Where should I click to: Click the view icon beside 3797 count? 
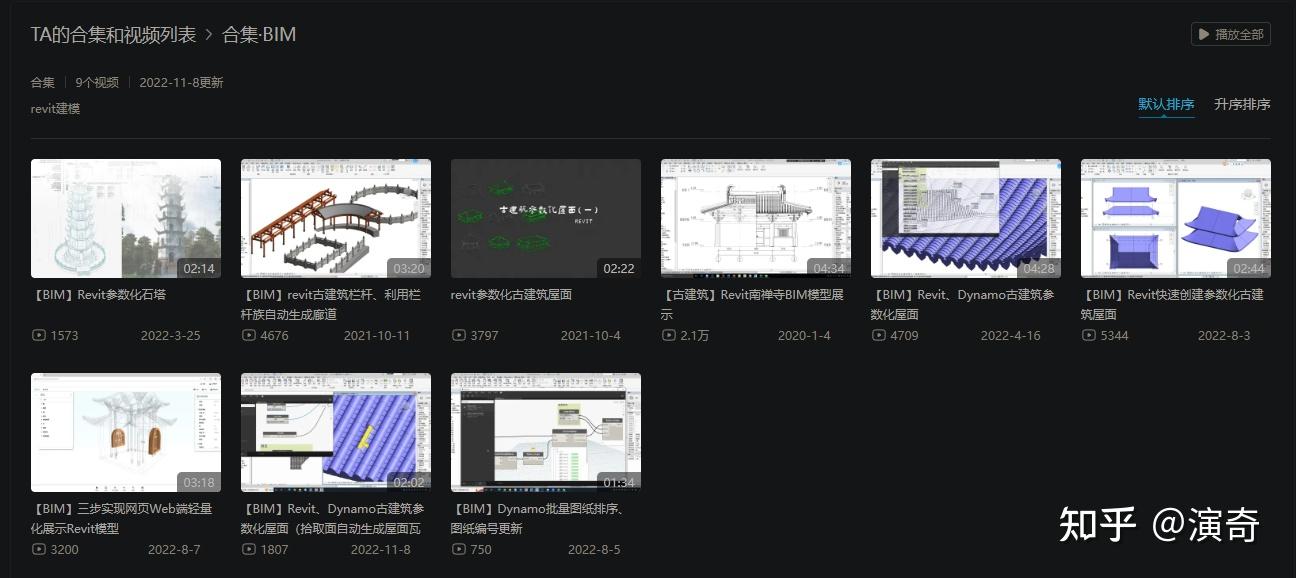457,335
